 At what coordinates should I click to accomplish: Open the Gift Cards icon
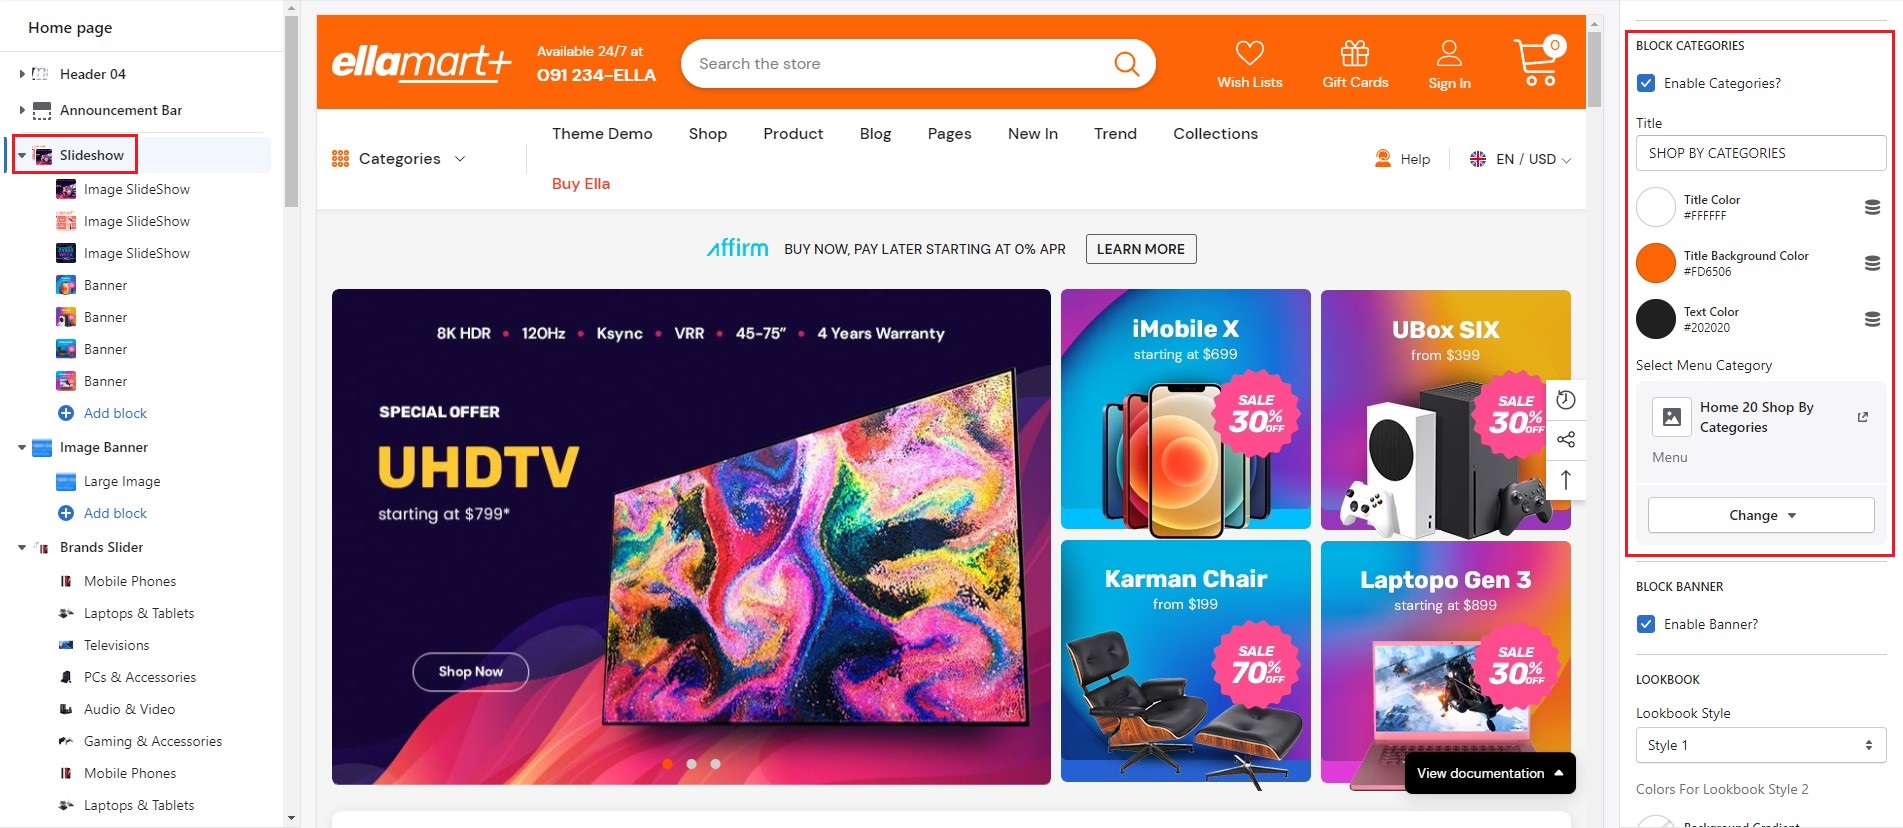click(x=1355, y=53)
